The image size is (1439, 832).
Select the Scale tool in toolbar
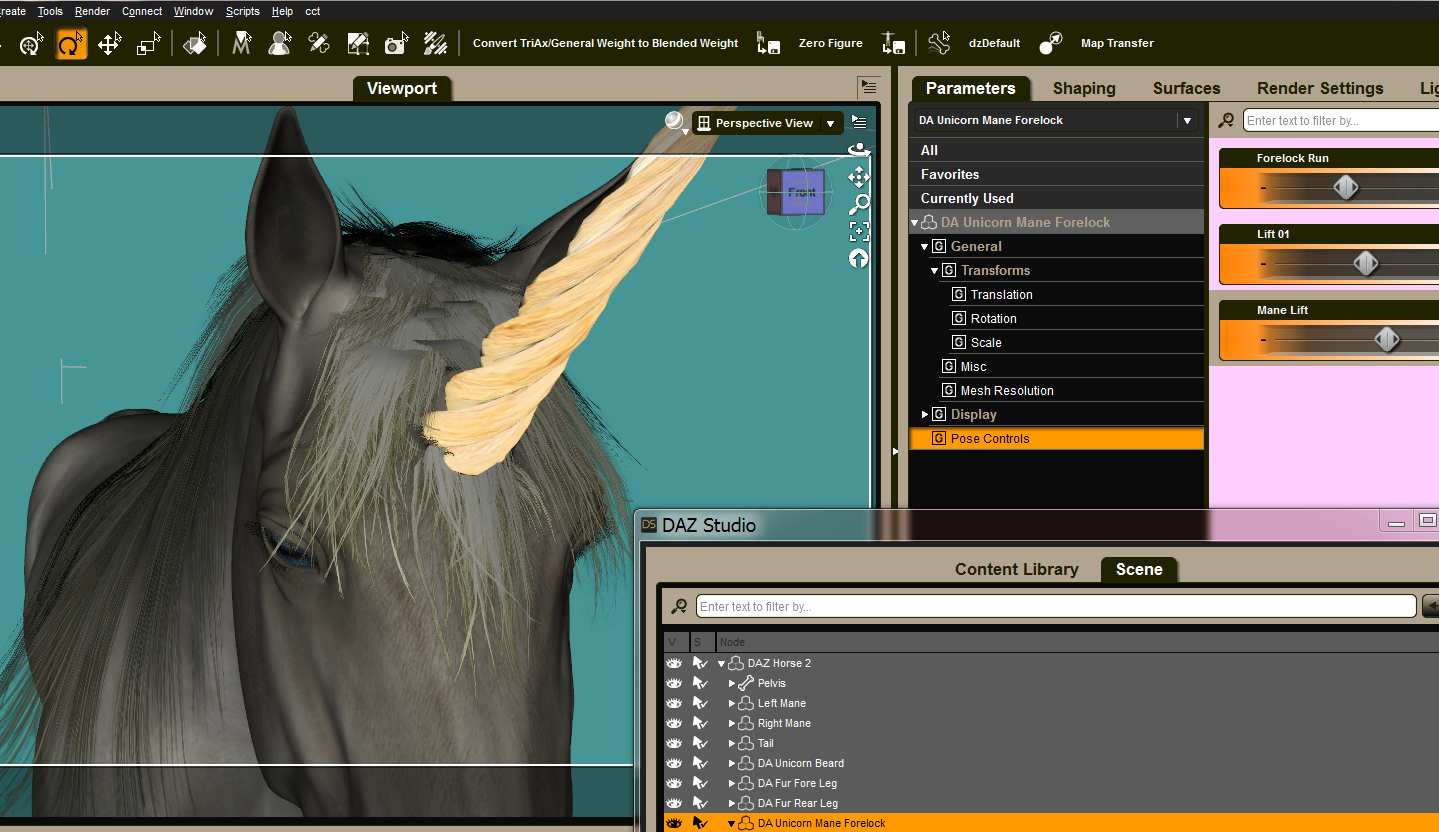149,44
